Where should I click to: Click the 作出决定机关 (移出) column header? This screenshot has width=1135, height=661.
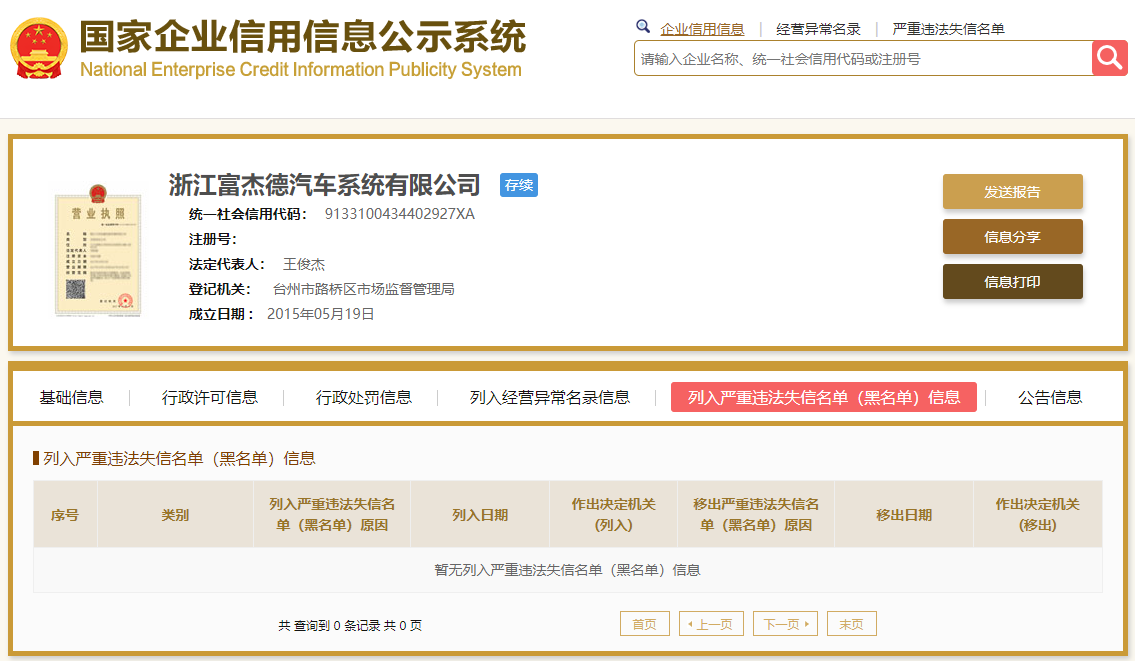tap(1038, 515)
